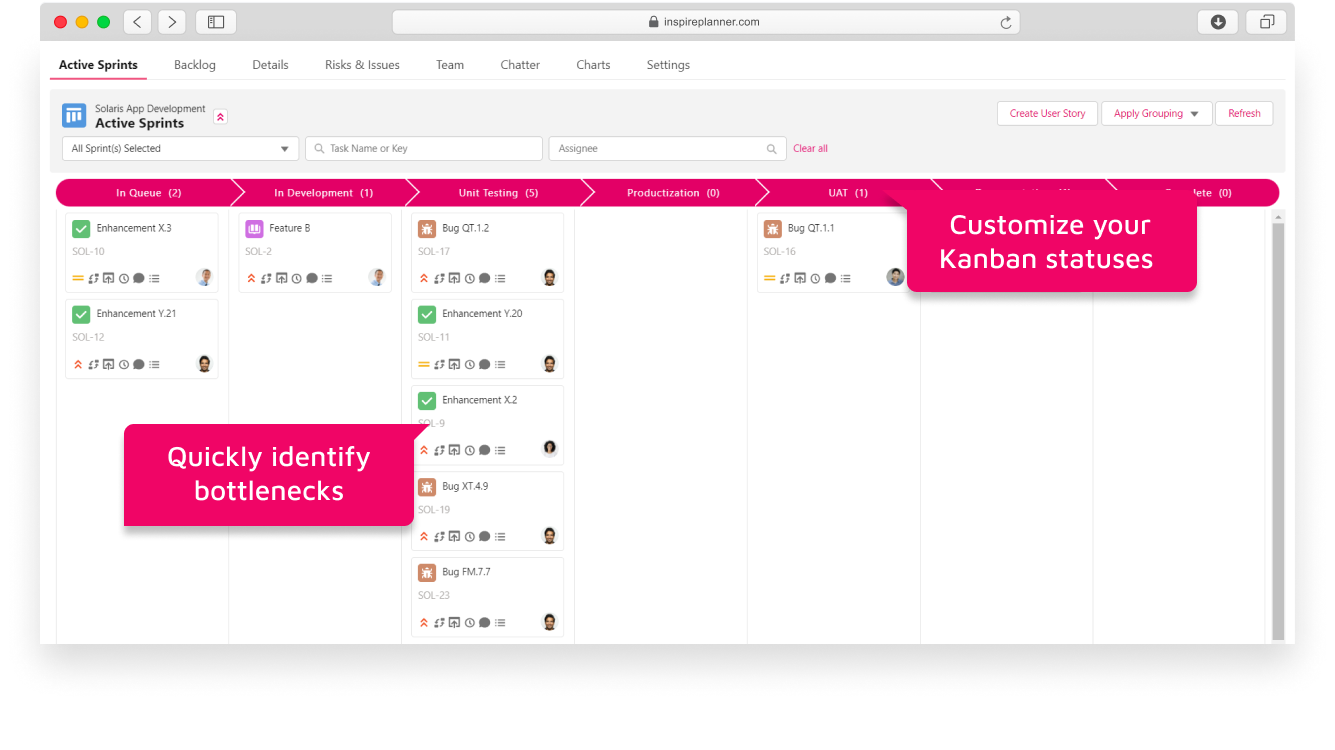Toggle the browser sidebar button
The height and width of the screenshot is (750, 1335).
(216, 21)
